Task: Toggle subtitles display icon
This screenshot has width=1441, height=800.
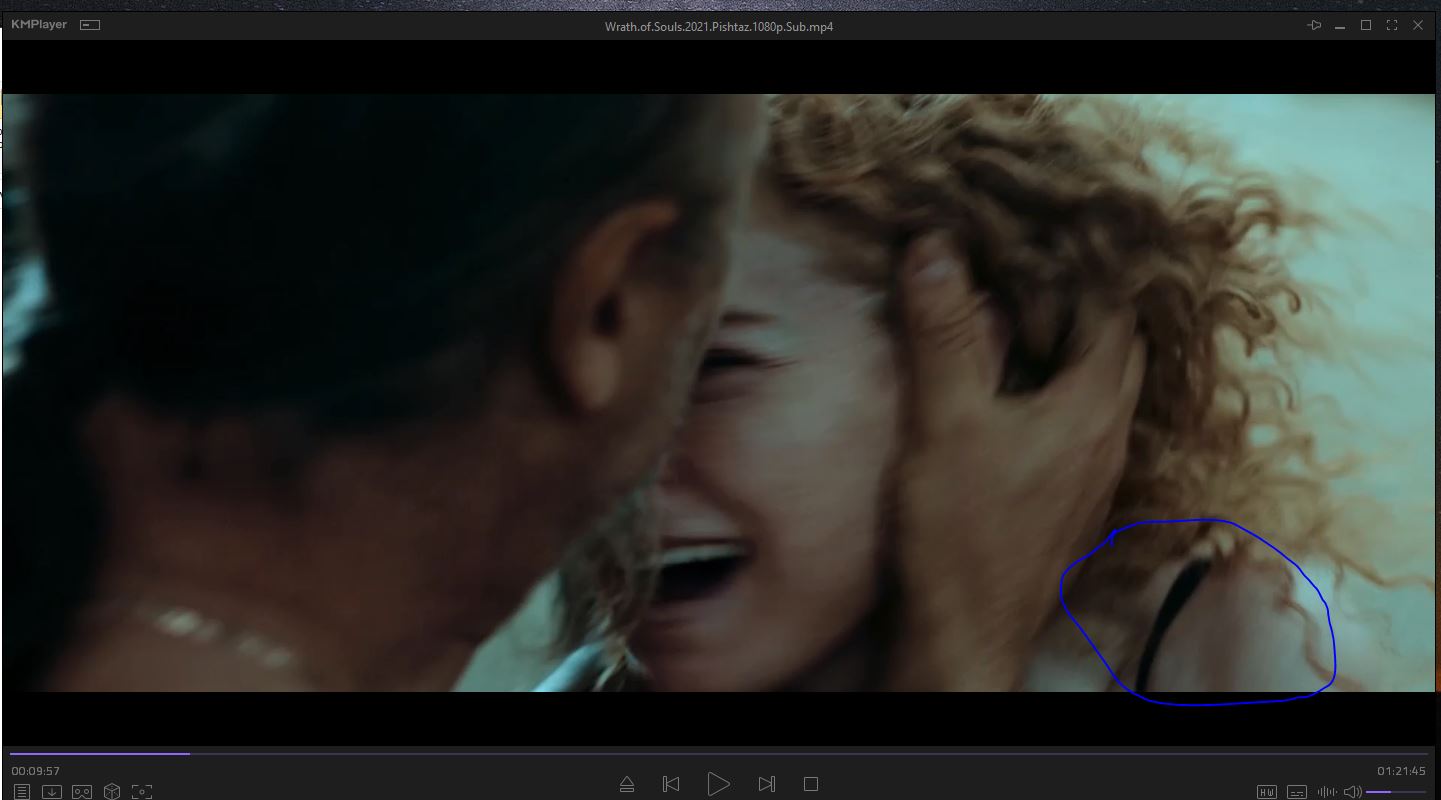Action: tap(1297, 792)
